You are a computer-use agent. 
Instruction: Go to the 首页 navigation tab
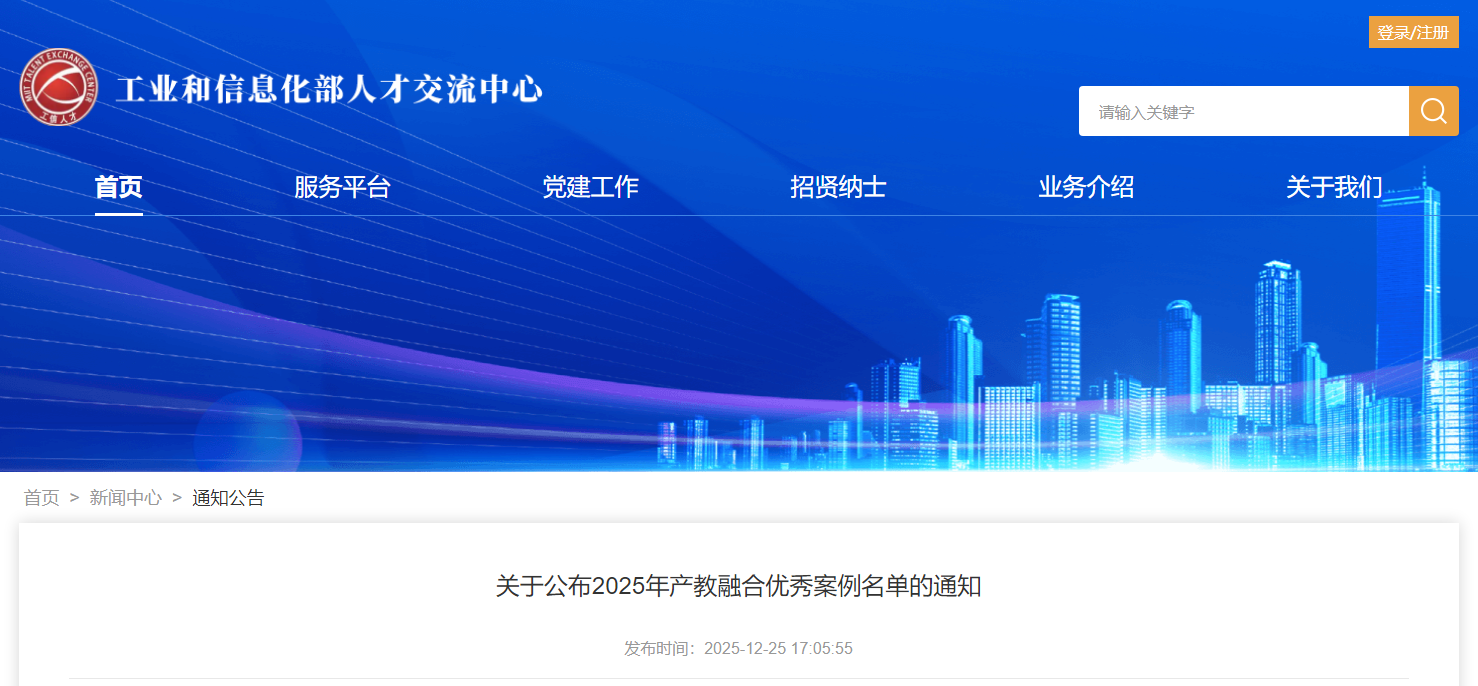click(x=119, y=187)
